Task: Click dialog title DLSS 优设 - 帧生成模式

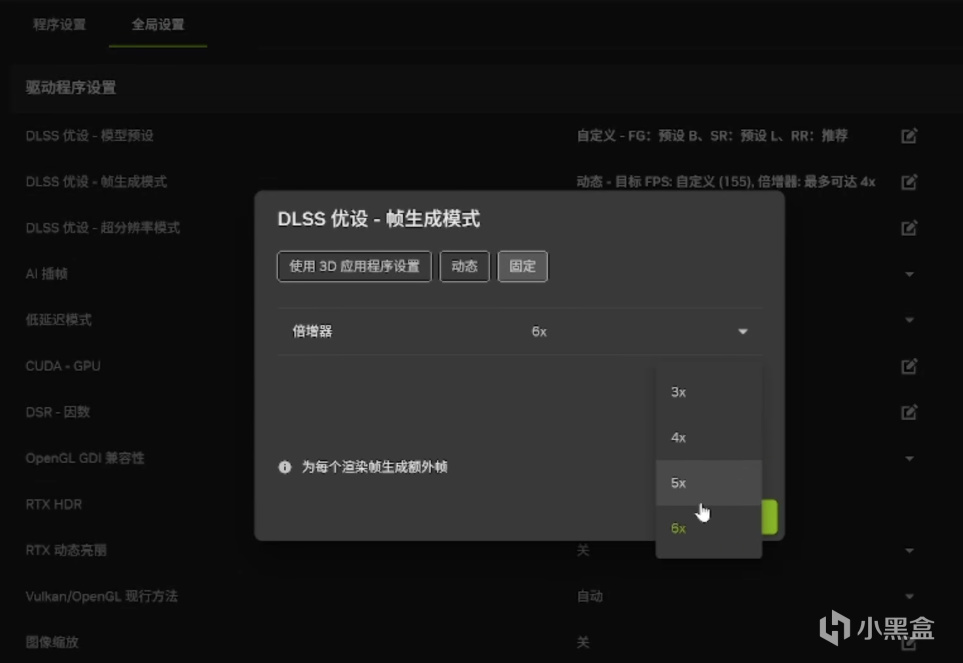Action: pyautogui.click(x=378, y=219)
